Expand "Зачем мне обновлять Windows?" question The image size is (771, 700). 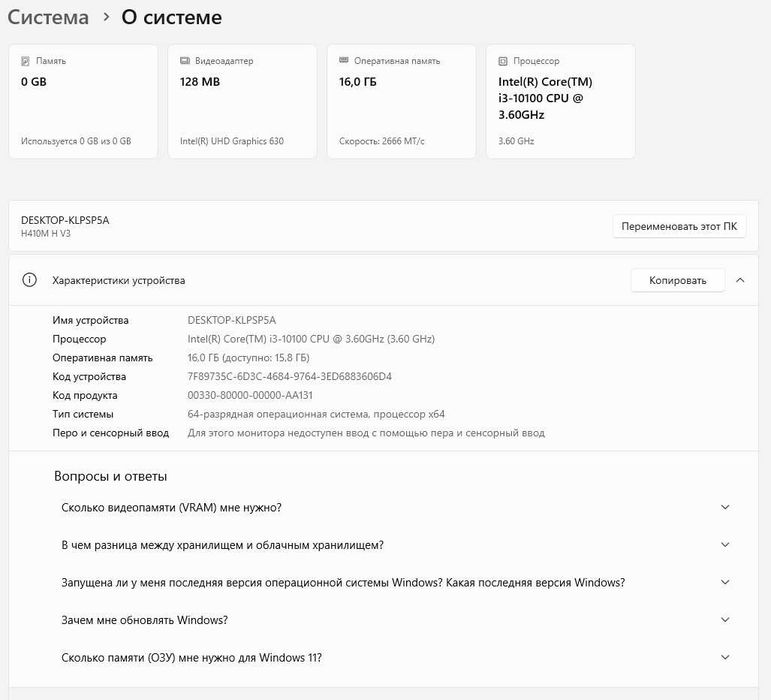725,620
